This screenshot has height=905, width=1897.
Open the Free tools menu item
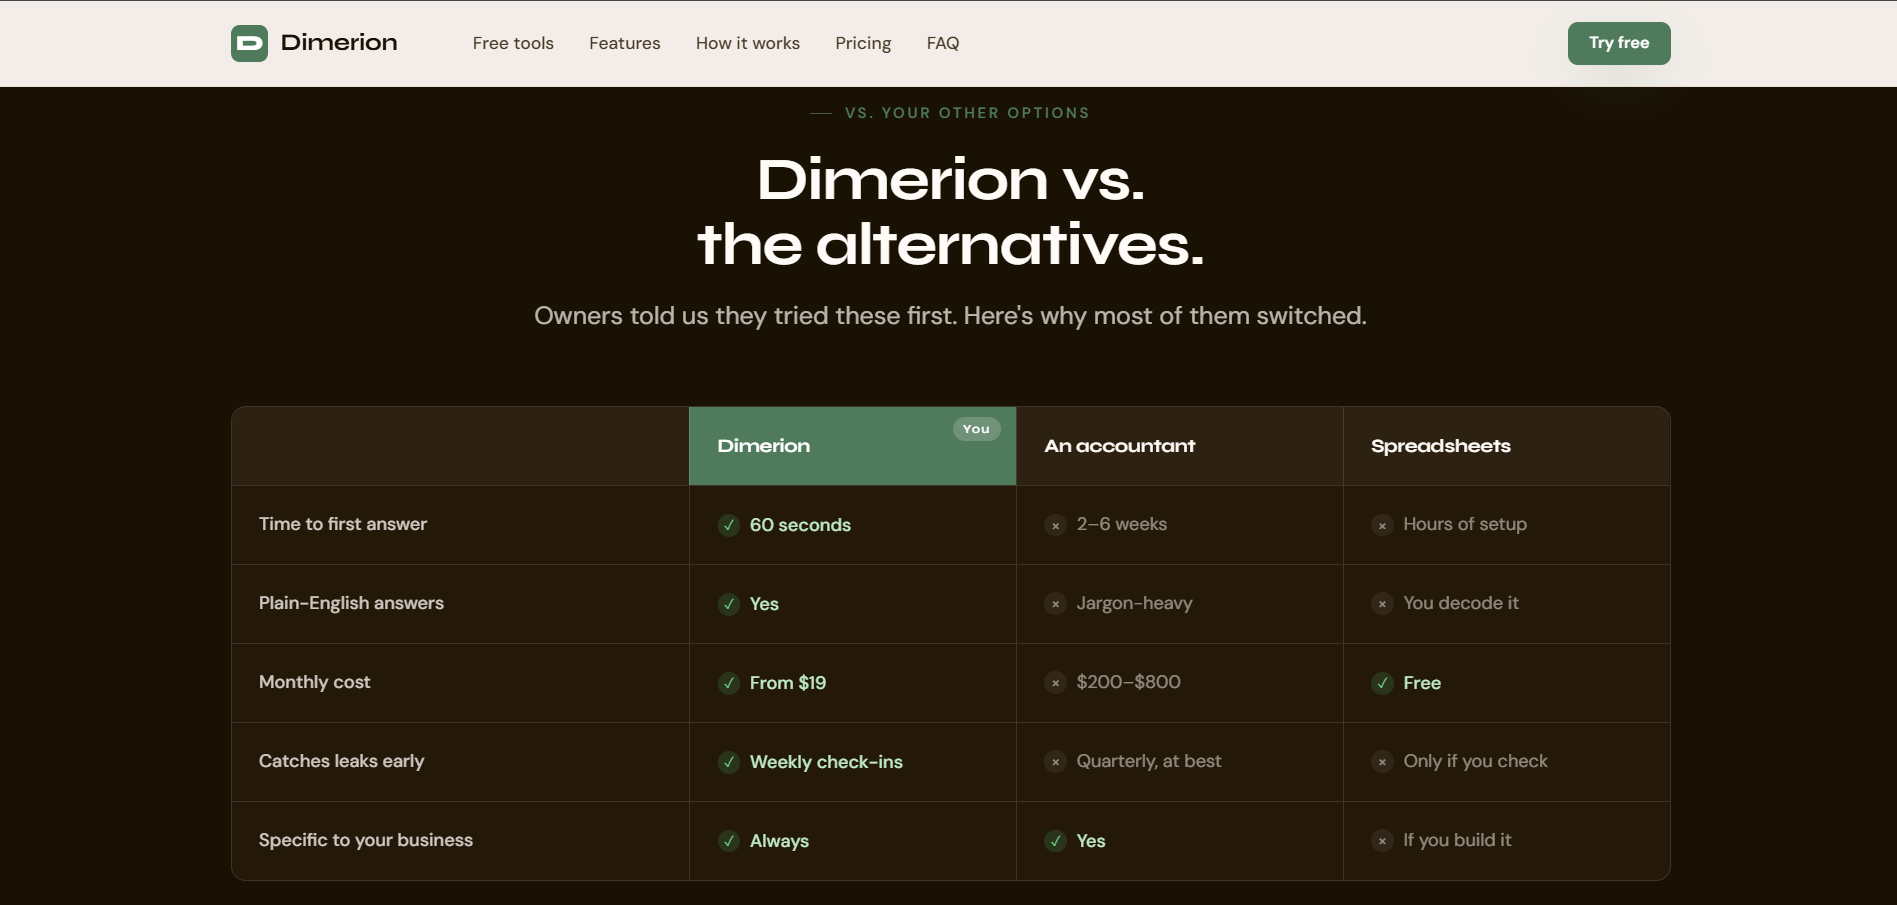click(513, 43)
